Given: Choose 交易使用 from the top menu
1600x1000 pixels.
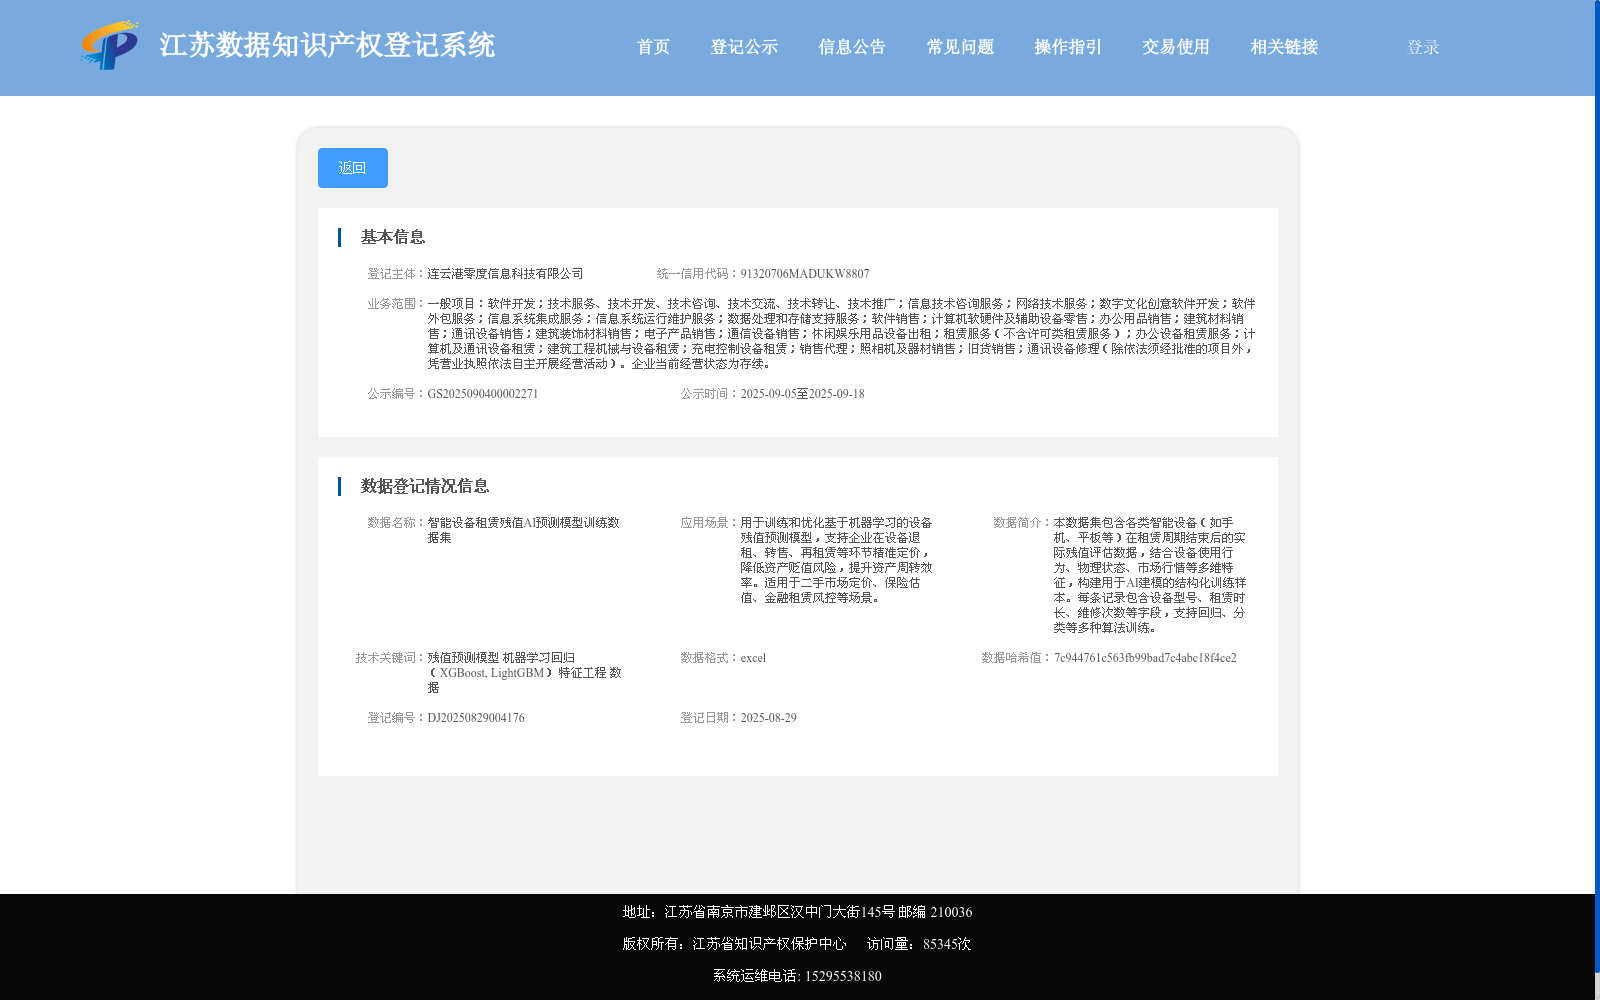Looking at the screenshot, I should click(x=1176, y=47).
